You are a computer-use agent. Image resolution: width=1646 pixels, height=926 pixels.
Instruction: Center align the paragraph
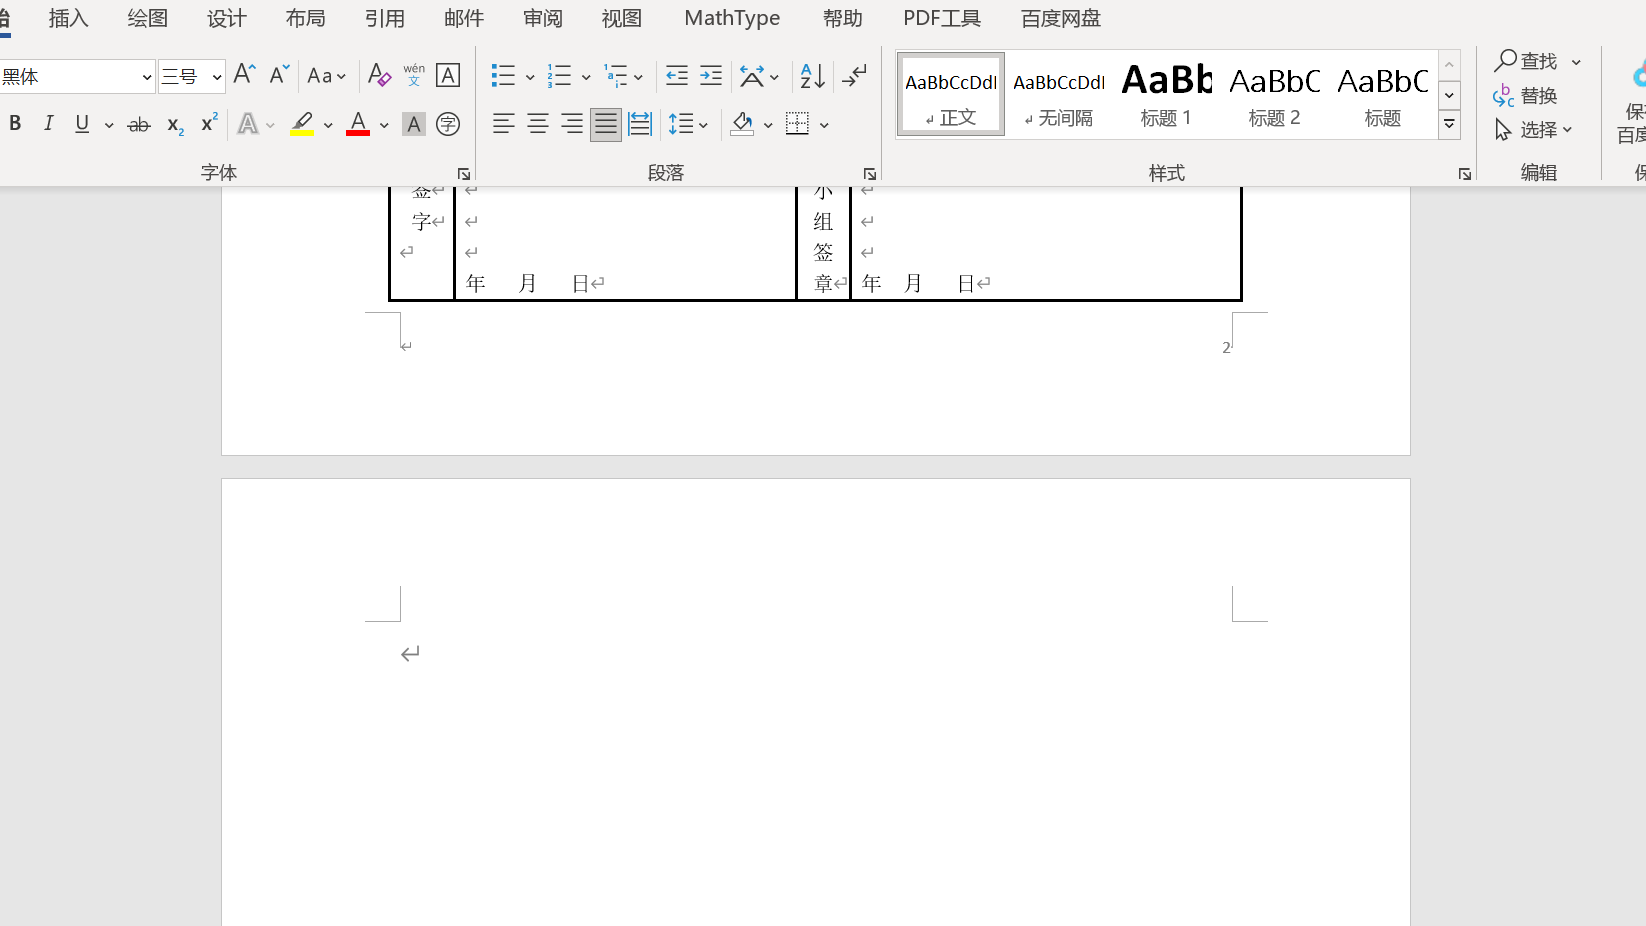pyautogui.click(x=537, y=123)
